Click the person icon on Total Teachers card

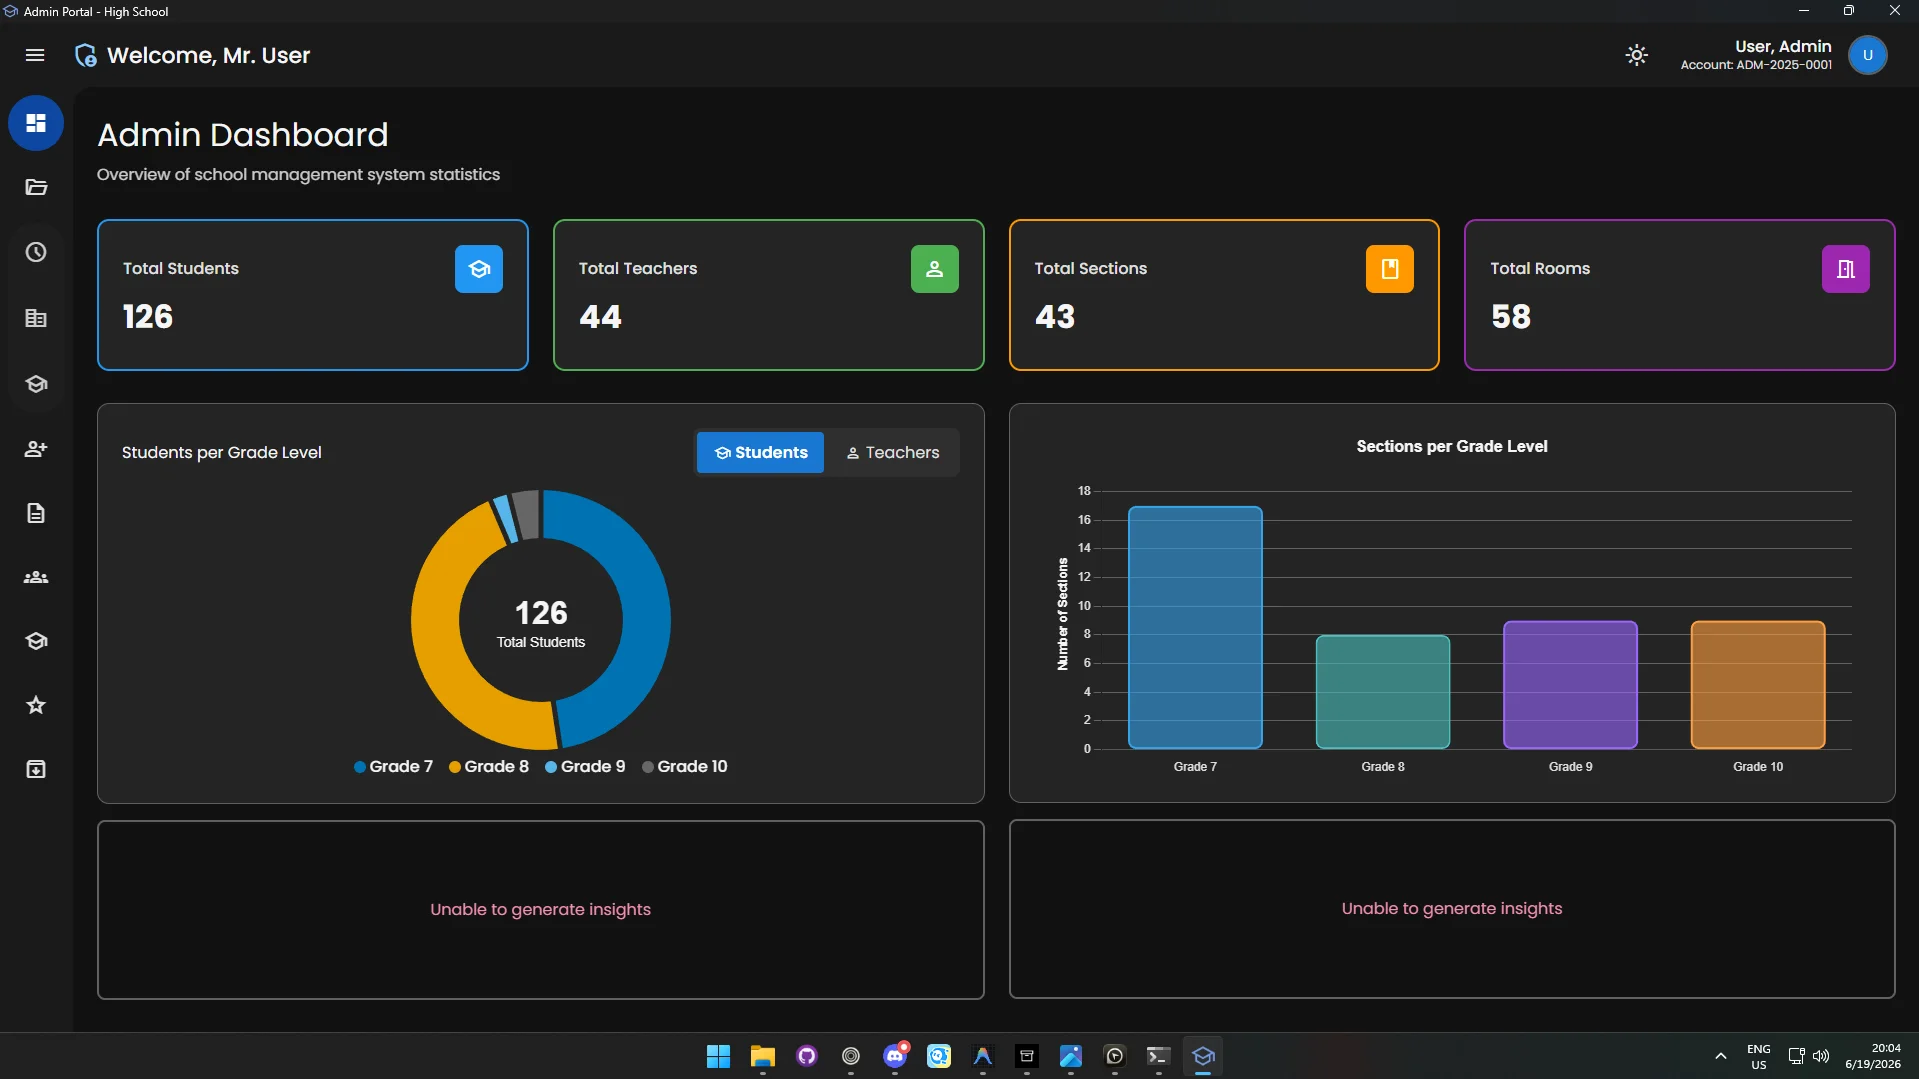[x=934, y=269]
